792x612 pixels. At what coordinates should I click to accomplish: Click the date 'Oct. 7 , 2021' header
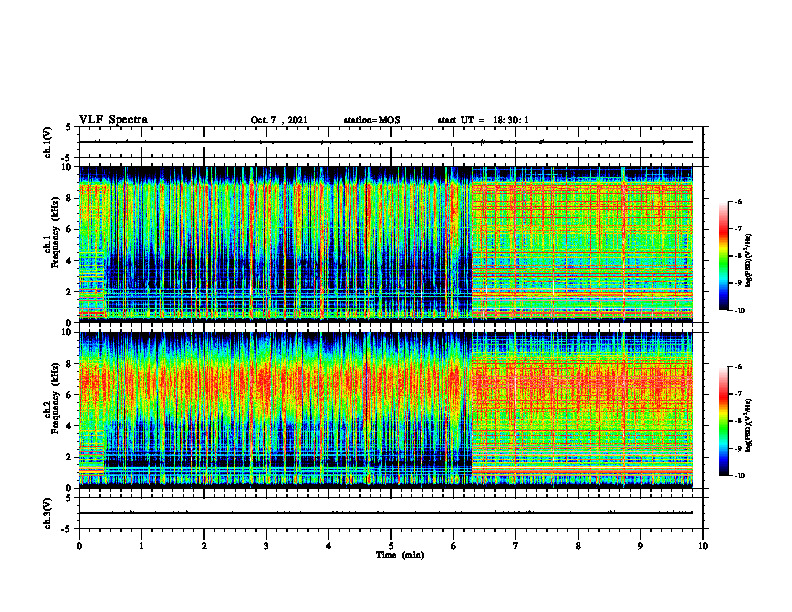click(x=279, y=120)
